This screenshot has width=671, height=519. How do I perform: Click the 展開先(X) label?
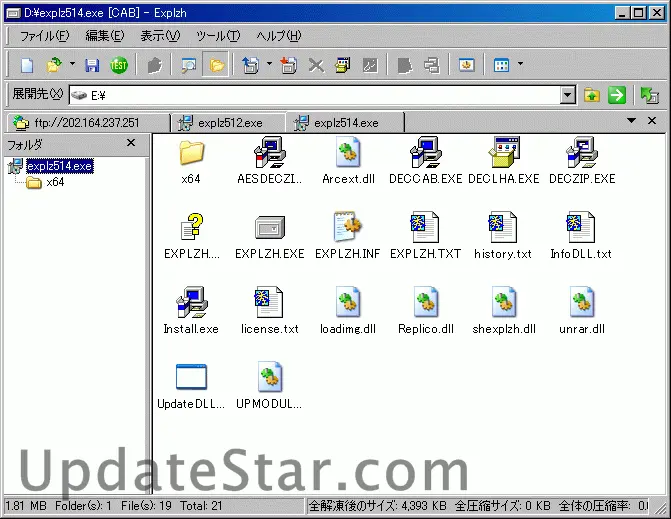(x=38, y=94)
